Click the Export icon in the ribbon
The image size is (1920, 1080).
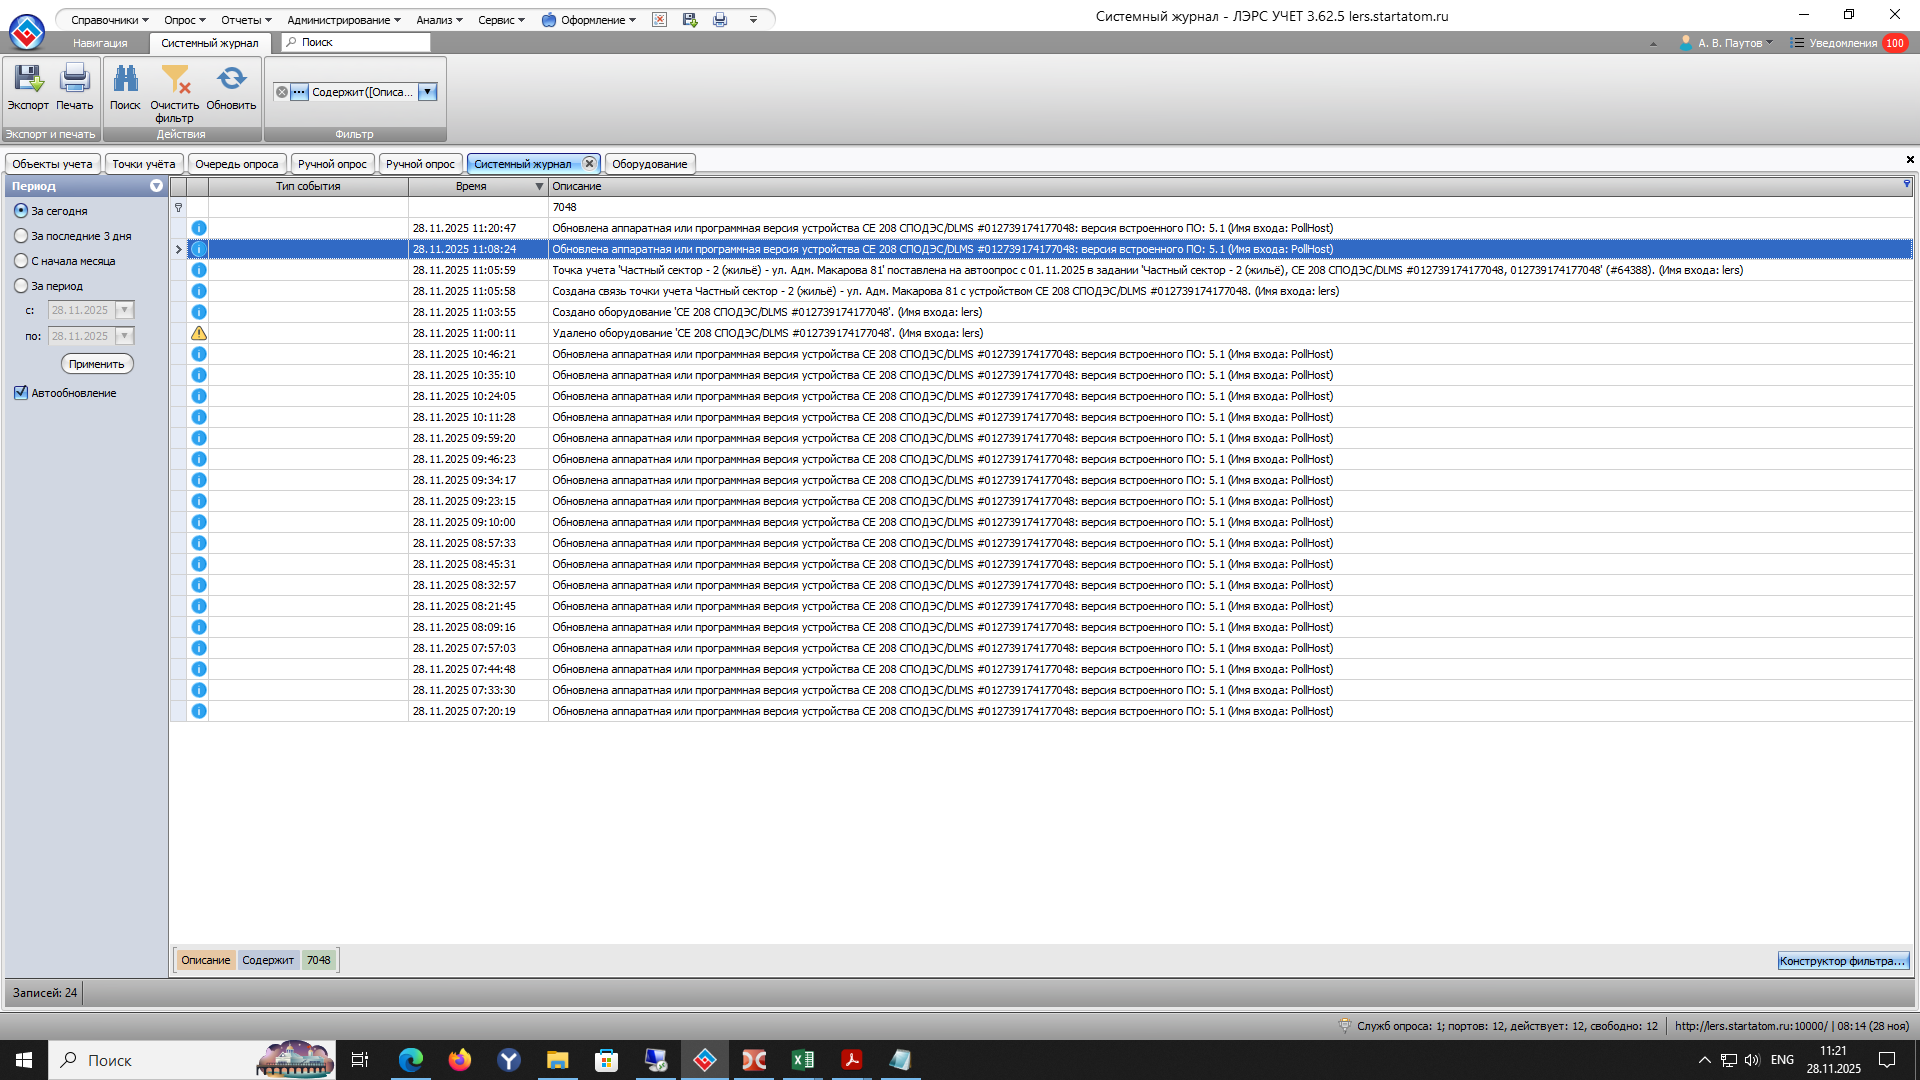point(28,80)
